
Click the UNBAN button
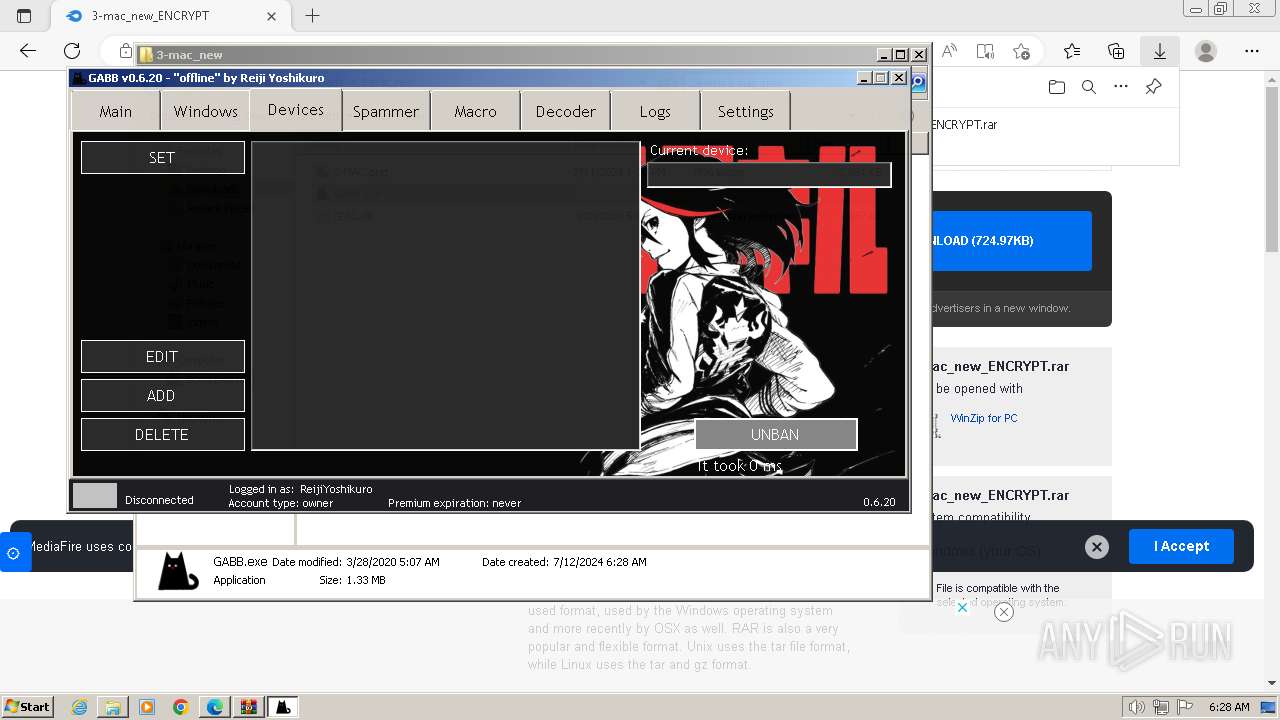[x=775, y=434]
